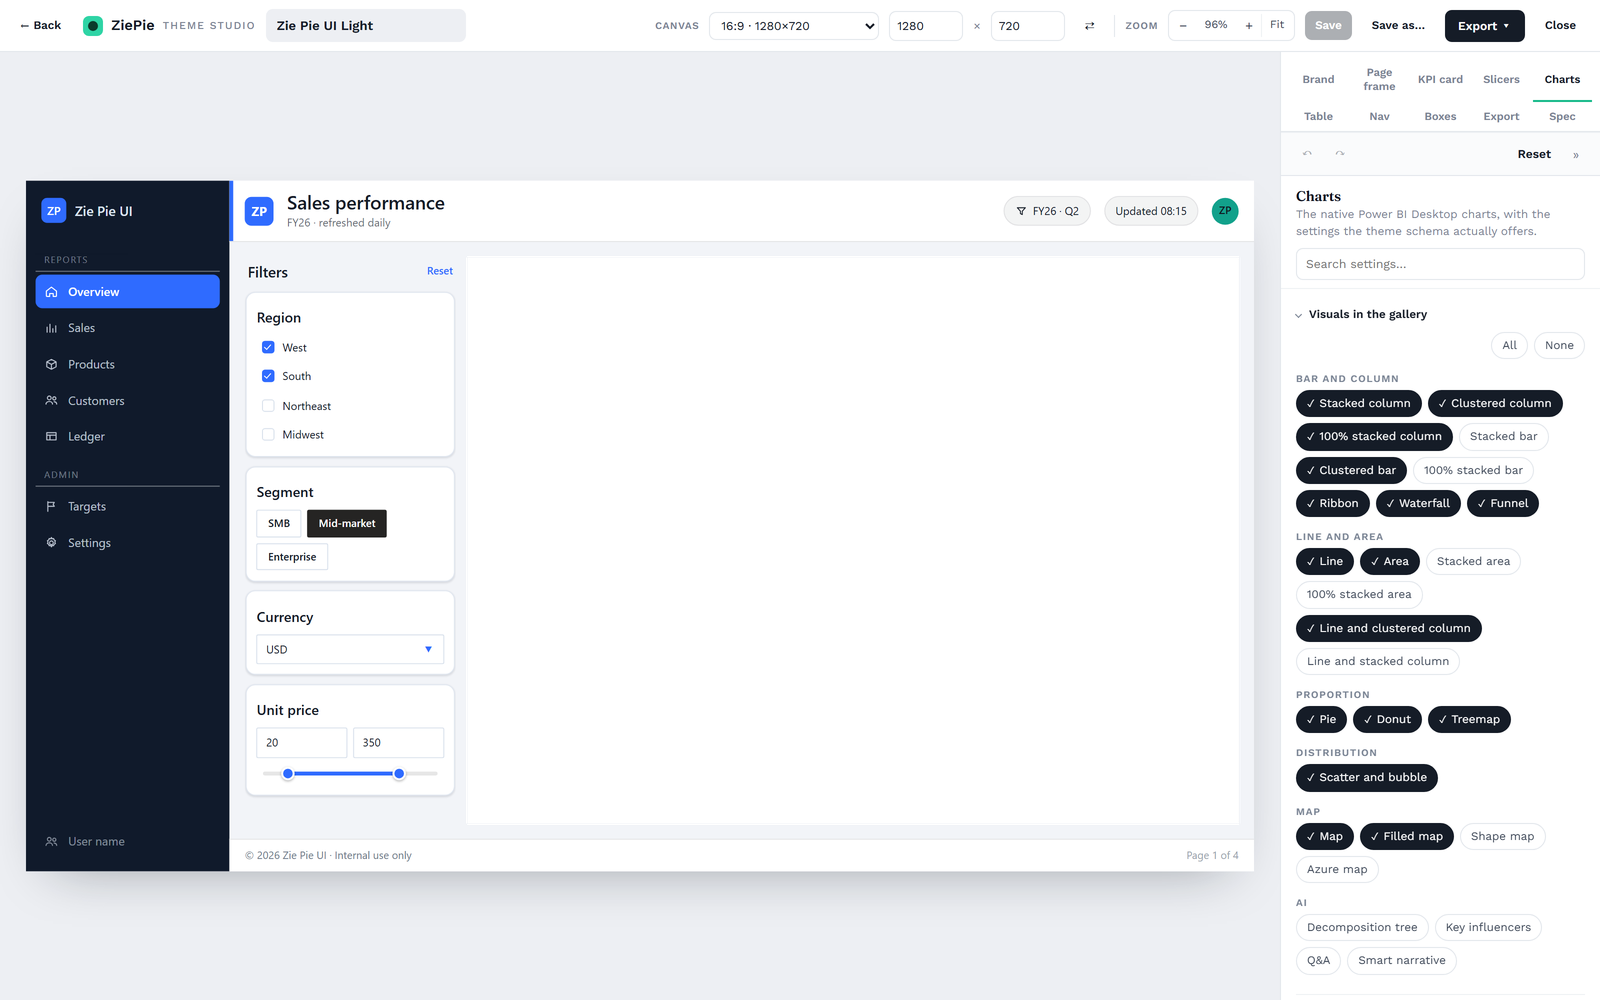Image resolution: width=1600 pixels, height=1000 pixels.
Task: Click the Ledger table icon
Action: pyautogui.click(x=52, y=437)
